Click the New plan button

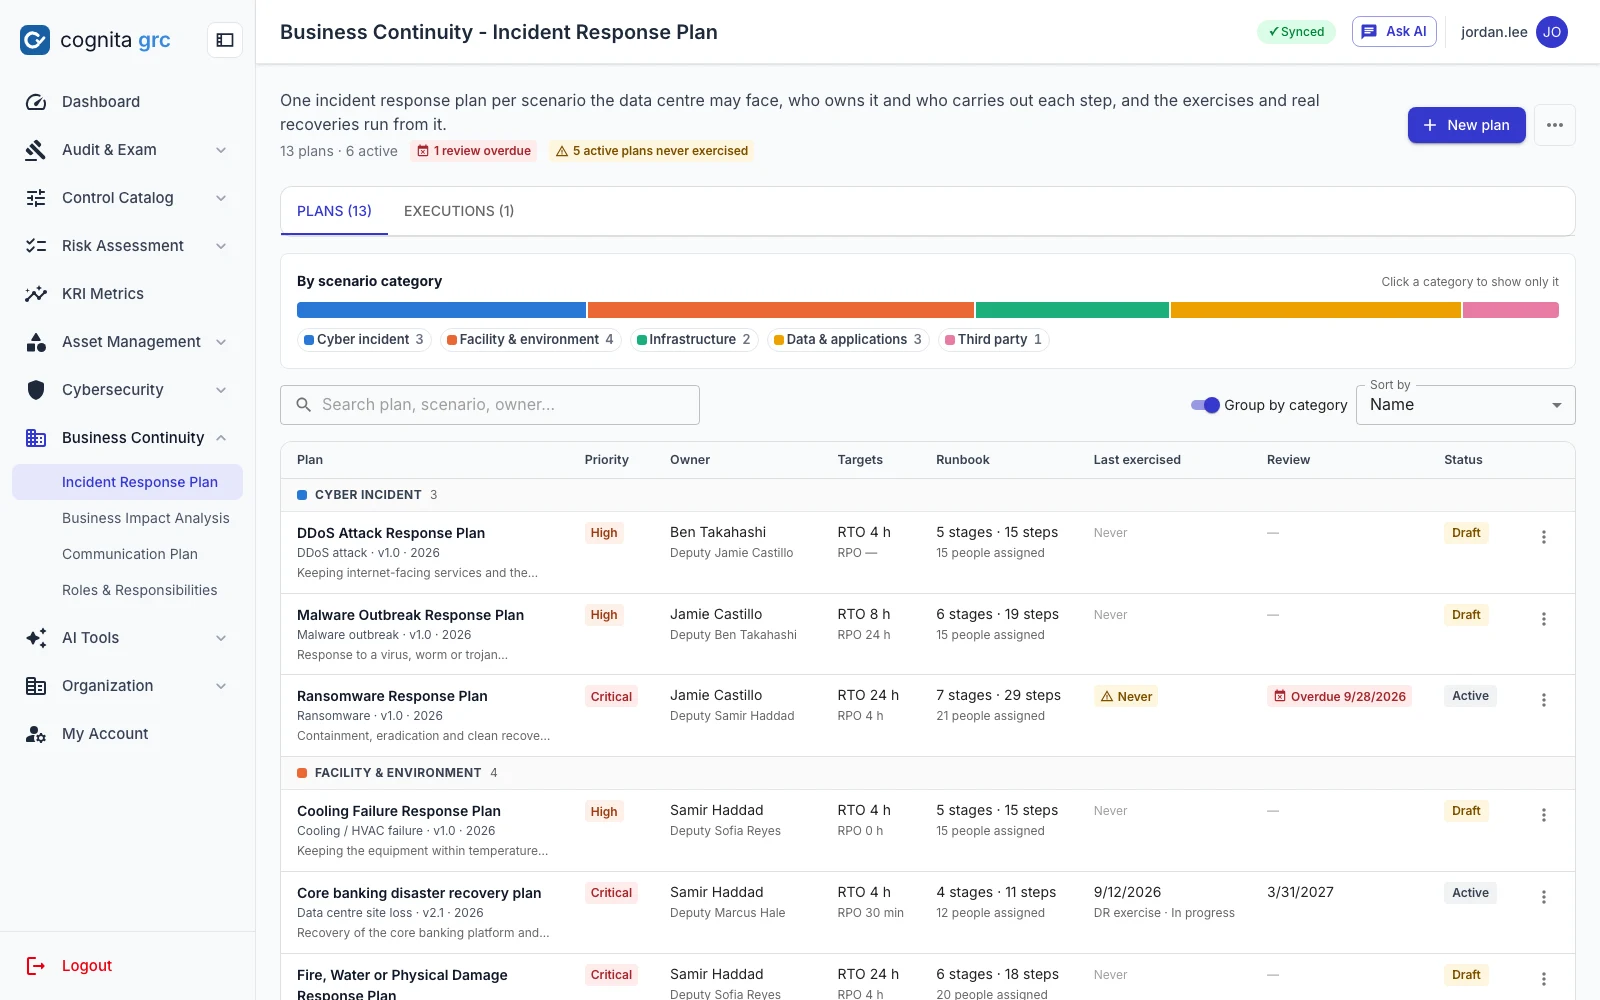(x=1466, y=125)
